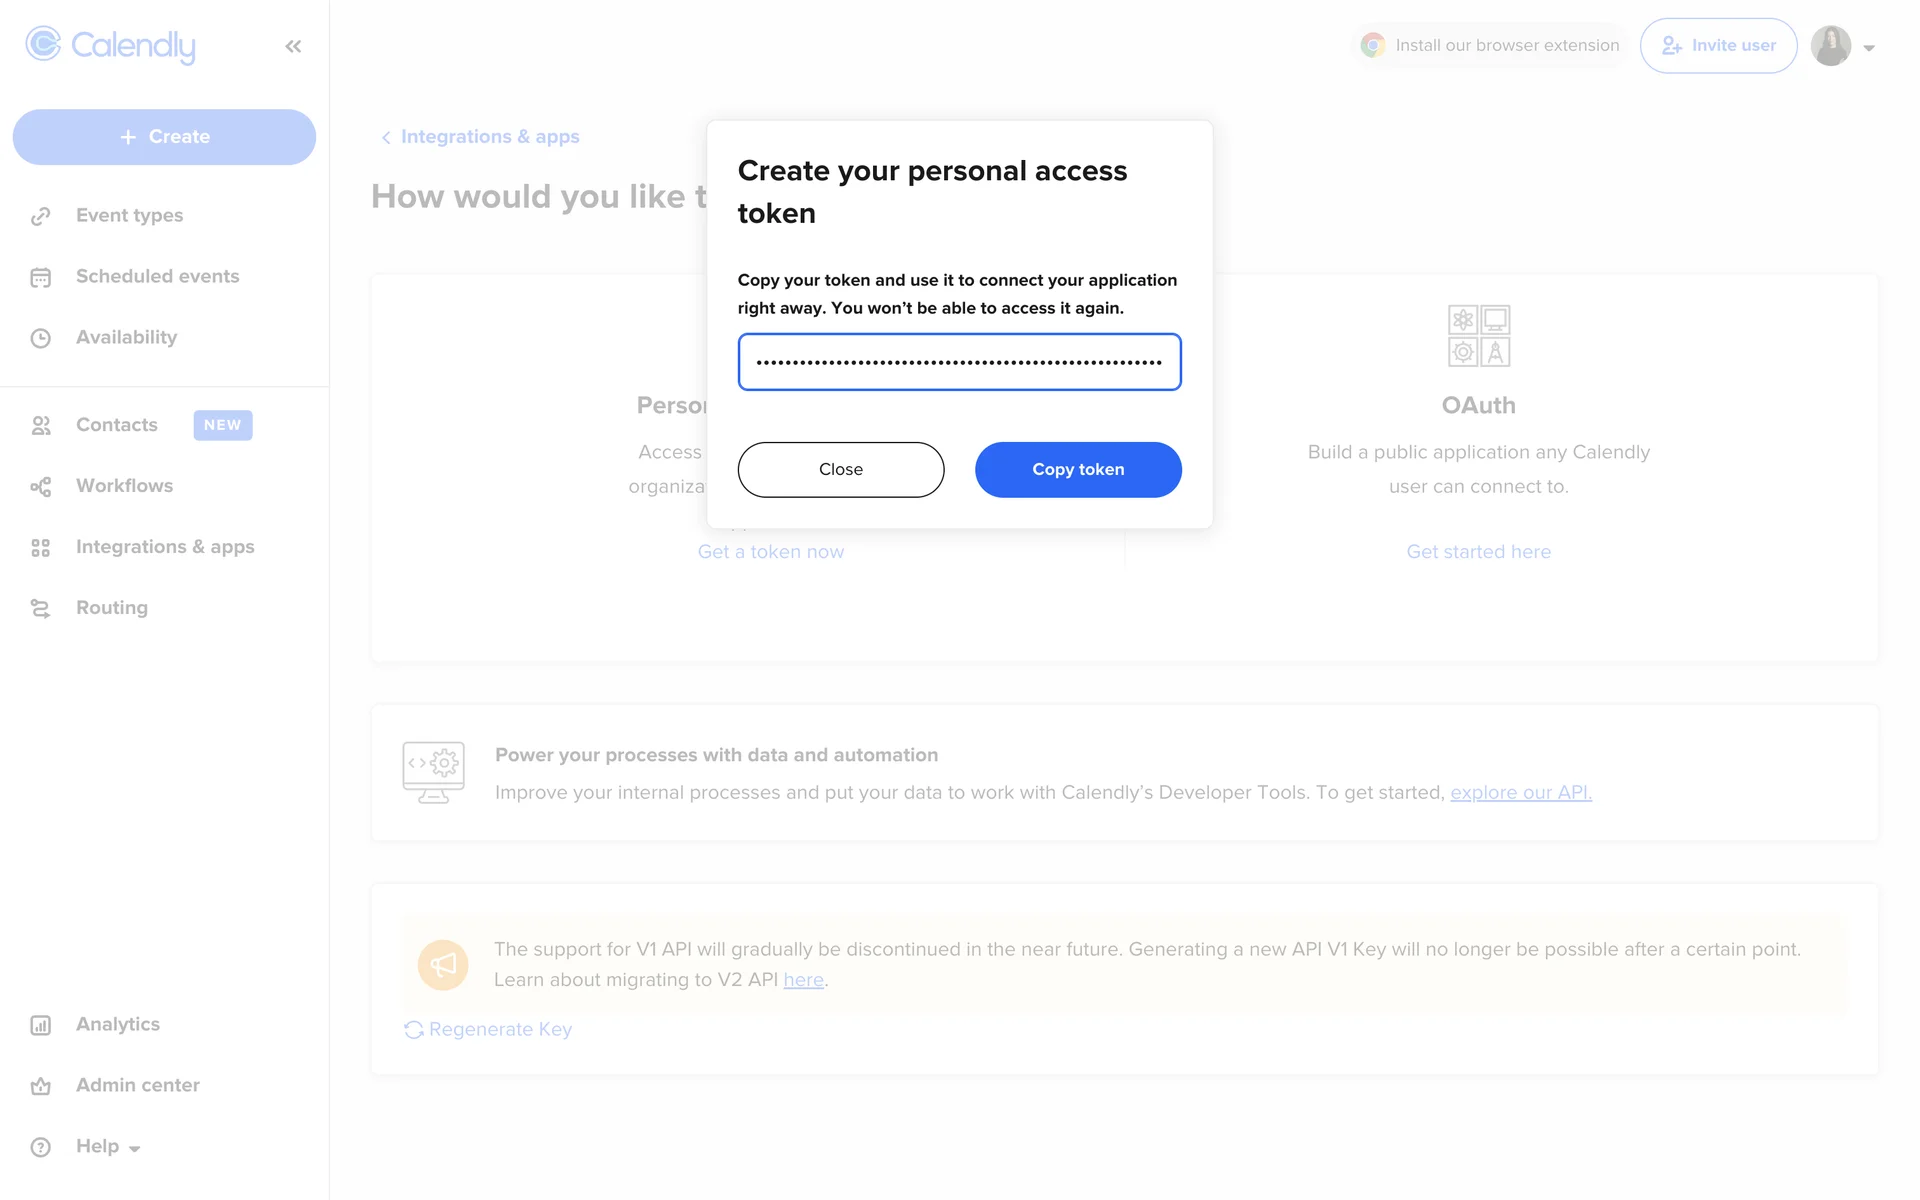Click the Availability clock icon
The width and height of the screenshot is (1920, 1200).
coord(41,338)
